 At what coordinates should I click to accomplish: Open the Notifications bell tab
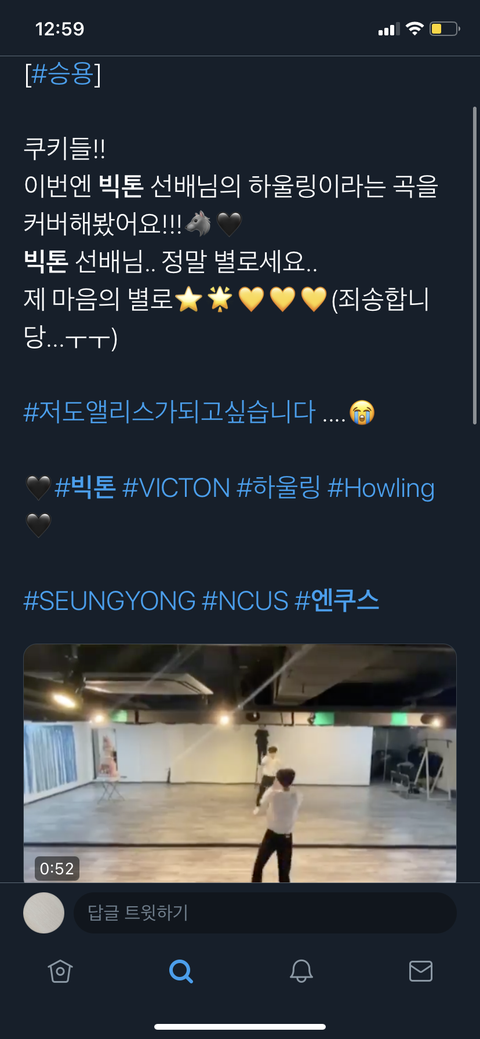pyautogui.click(x=301, y=971)
